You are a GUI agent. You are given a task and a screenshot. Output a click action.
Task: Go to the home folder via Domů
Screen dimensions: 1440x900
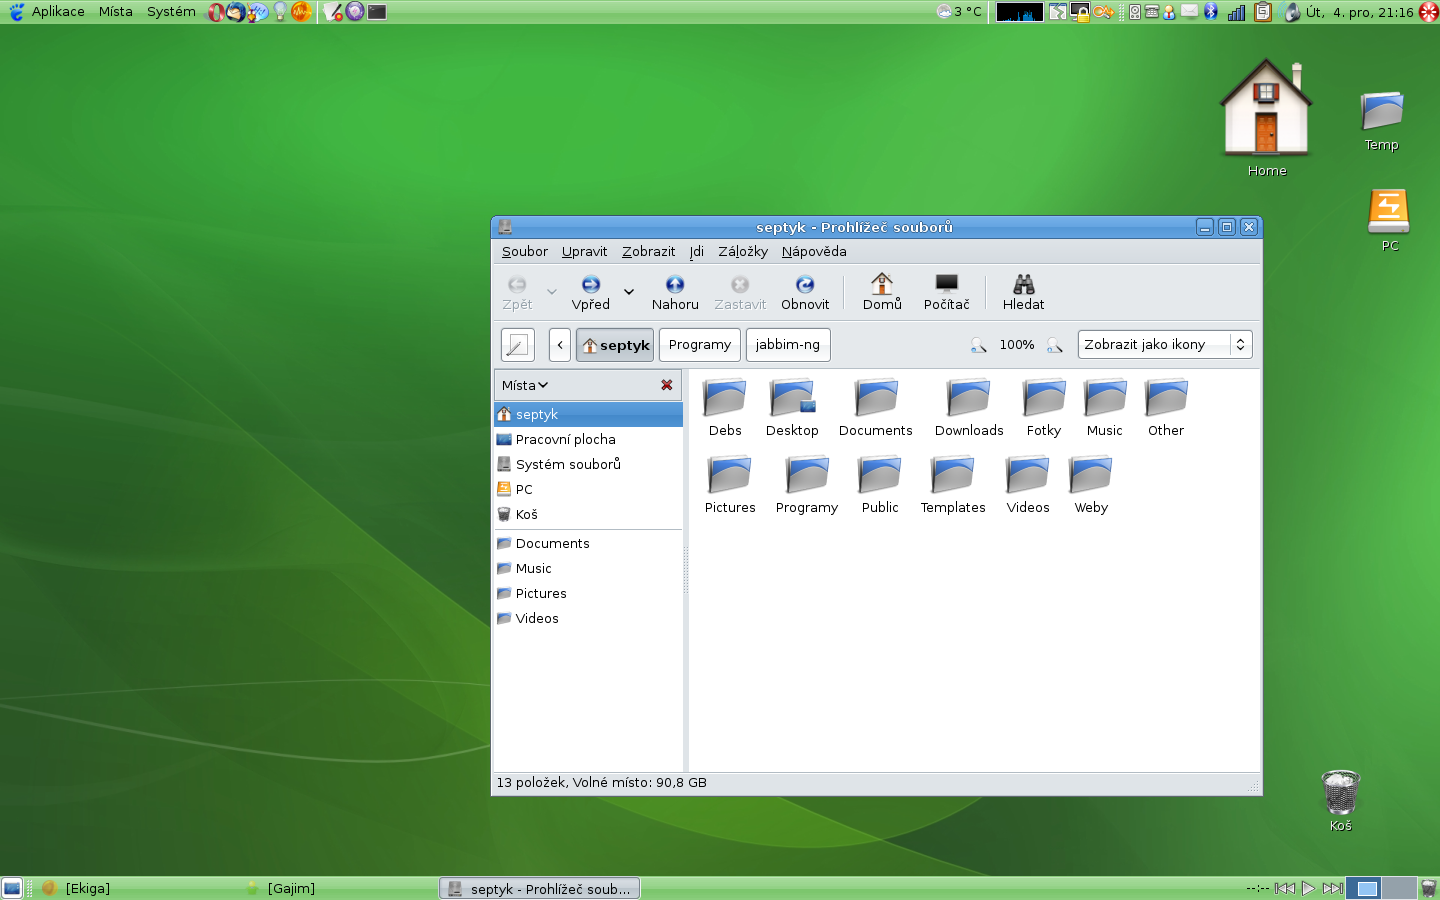point(882,292)
